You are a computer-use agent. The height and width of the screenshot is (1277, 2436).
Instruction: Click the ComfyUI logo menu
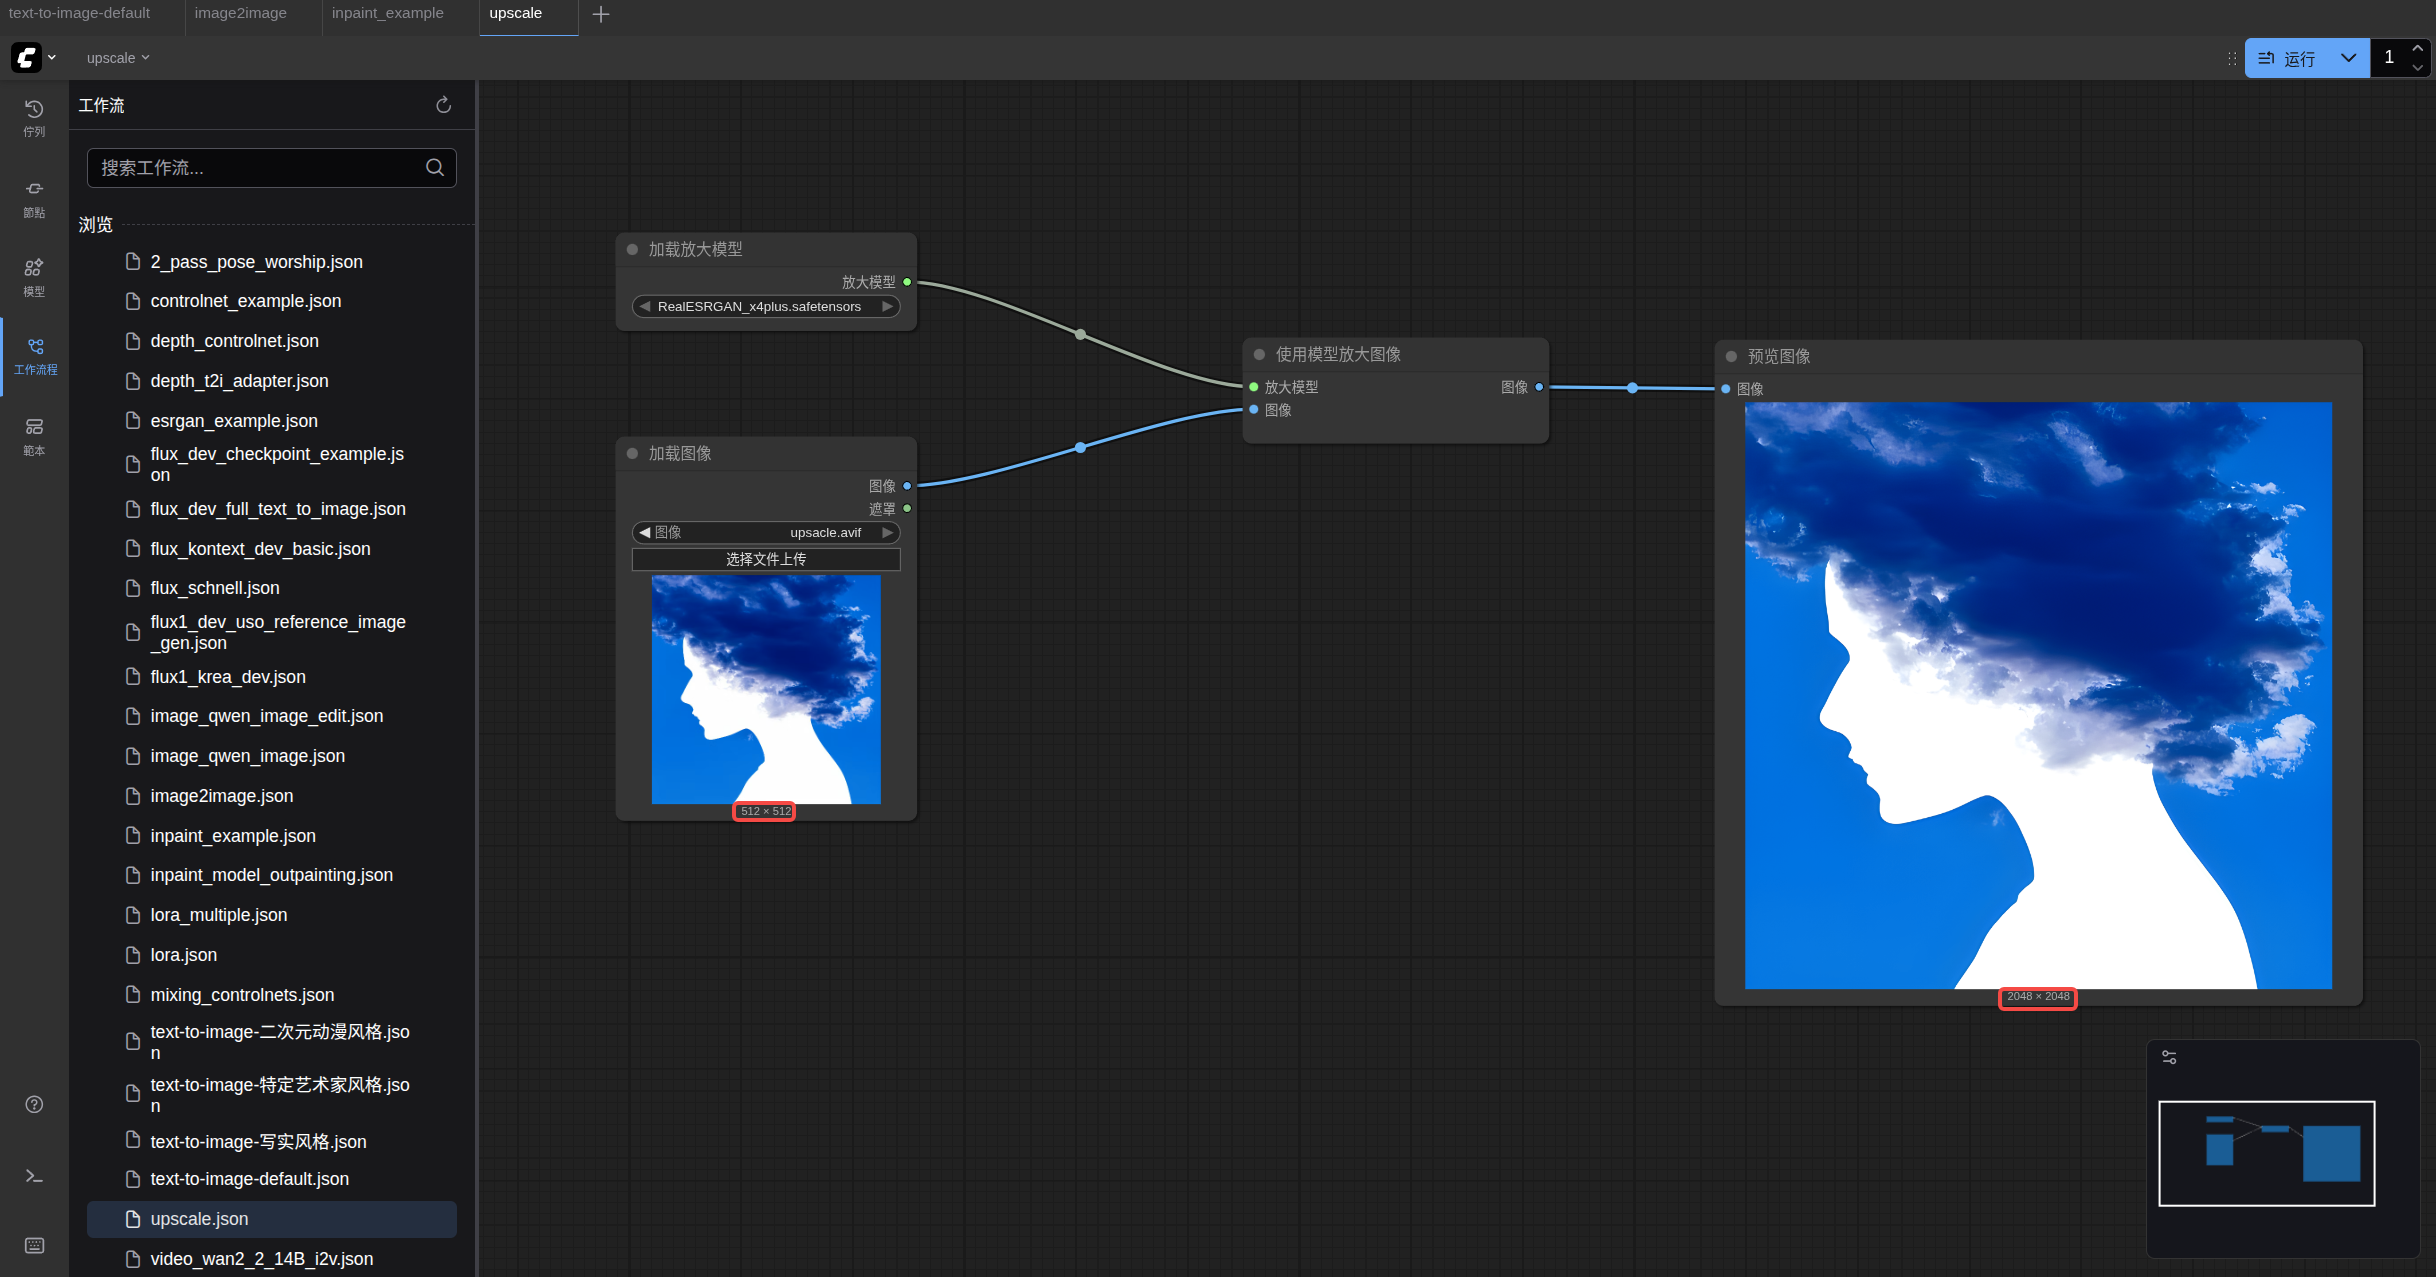26,57
